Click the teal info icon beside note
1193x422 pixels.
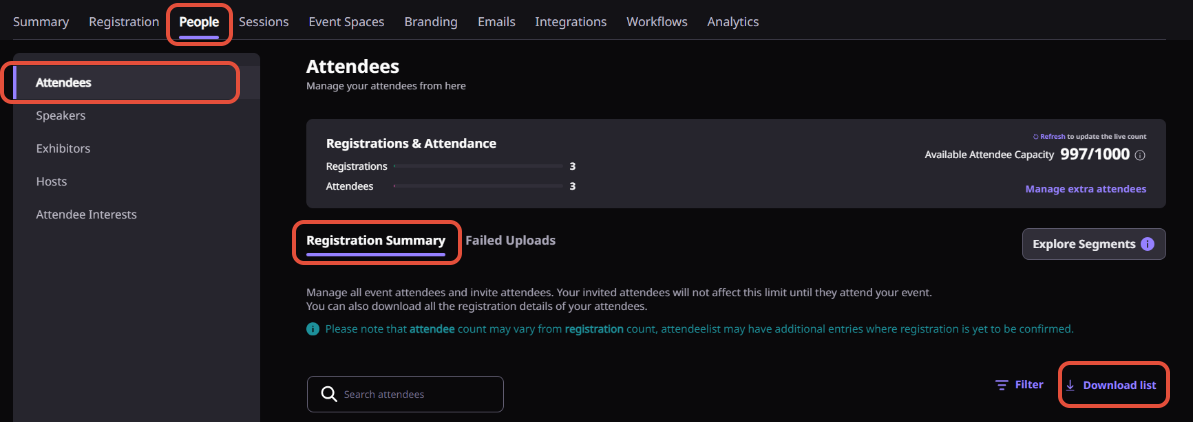[x=313, y=329]
